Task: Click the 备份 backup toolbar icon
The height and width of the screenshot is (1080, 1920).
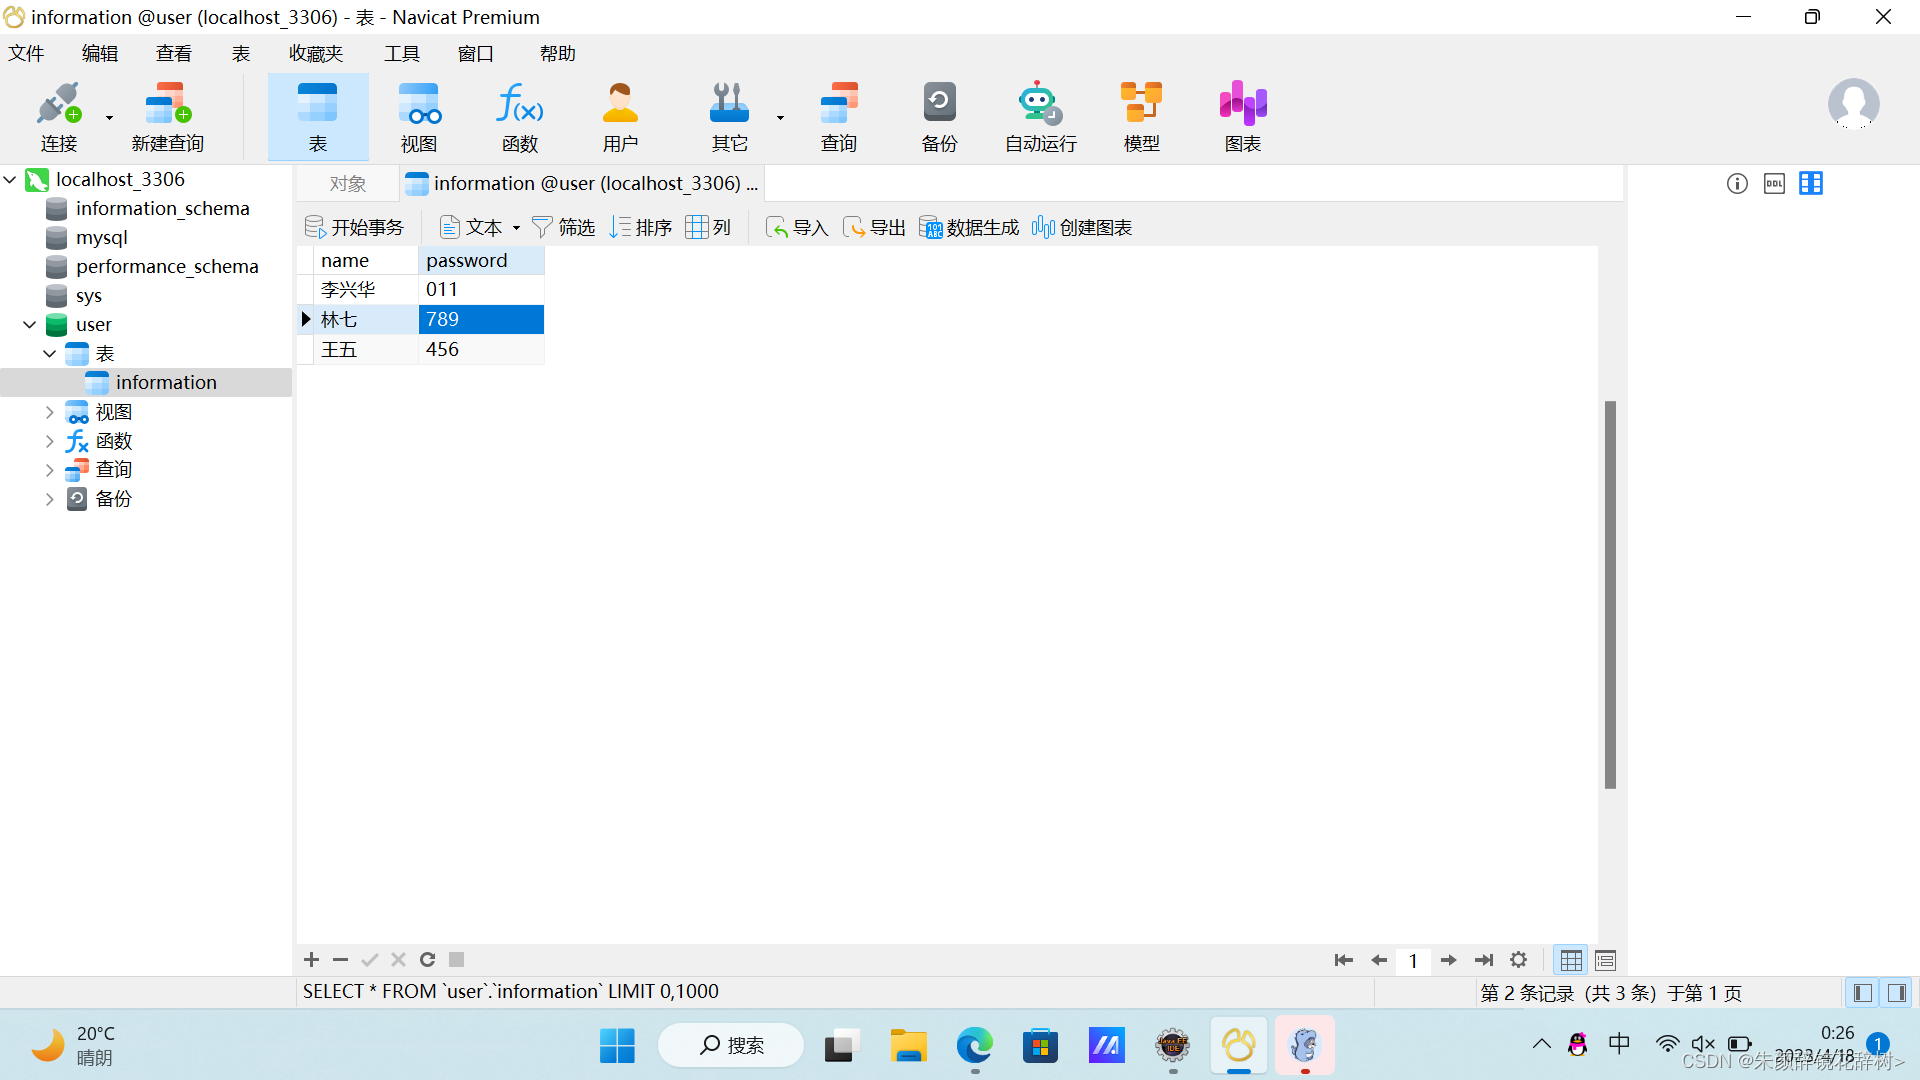Action: [939, 116]
